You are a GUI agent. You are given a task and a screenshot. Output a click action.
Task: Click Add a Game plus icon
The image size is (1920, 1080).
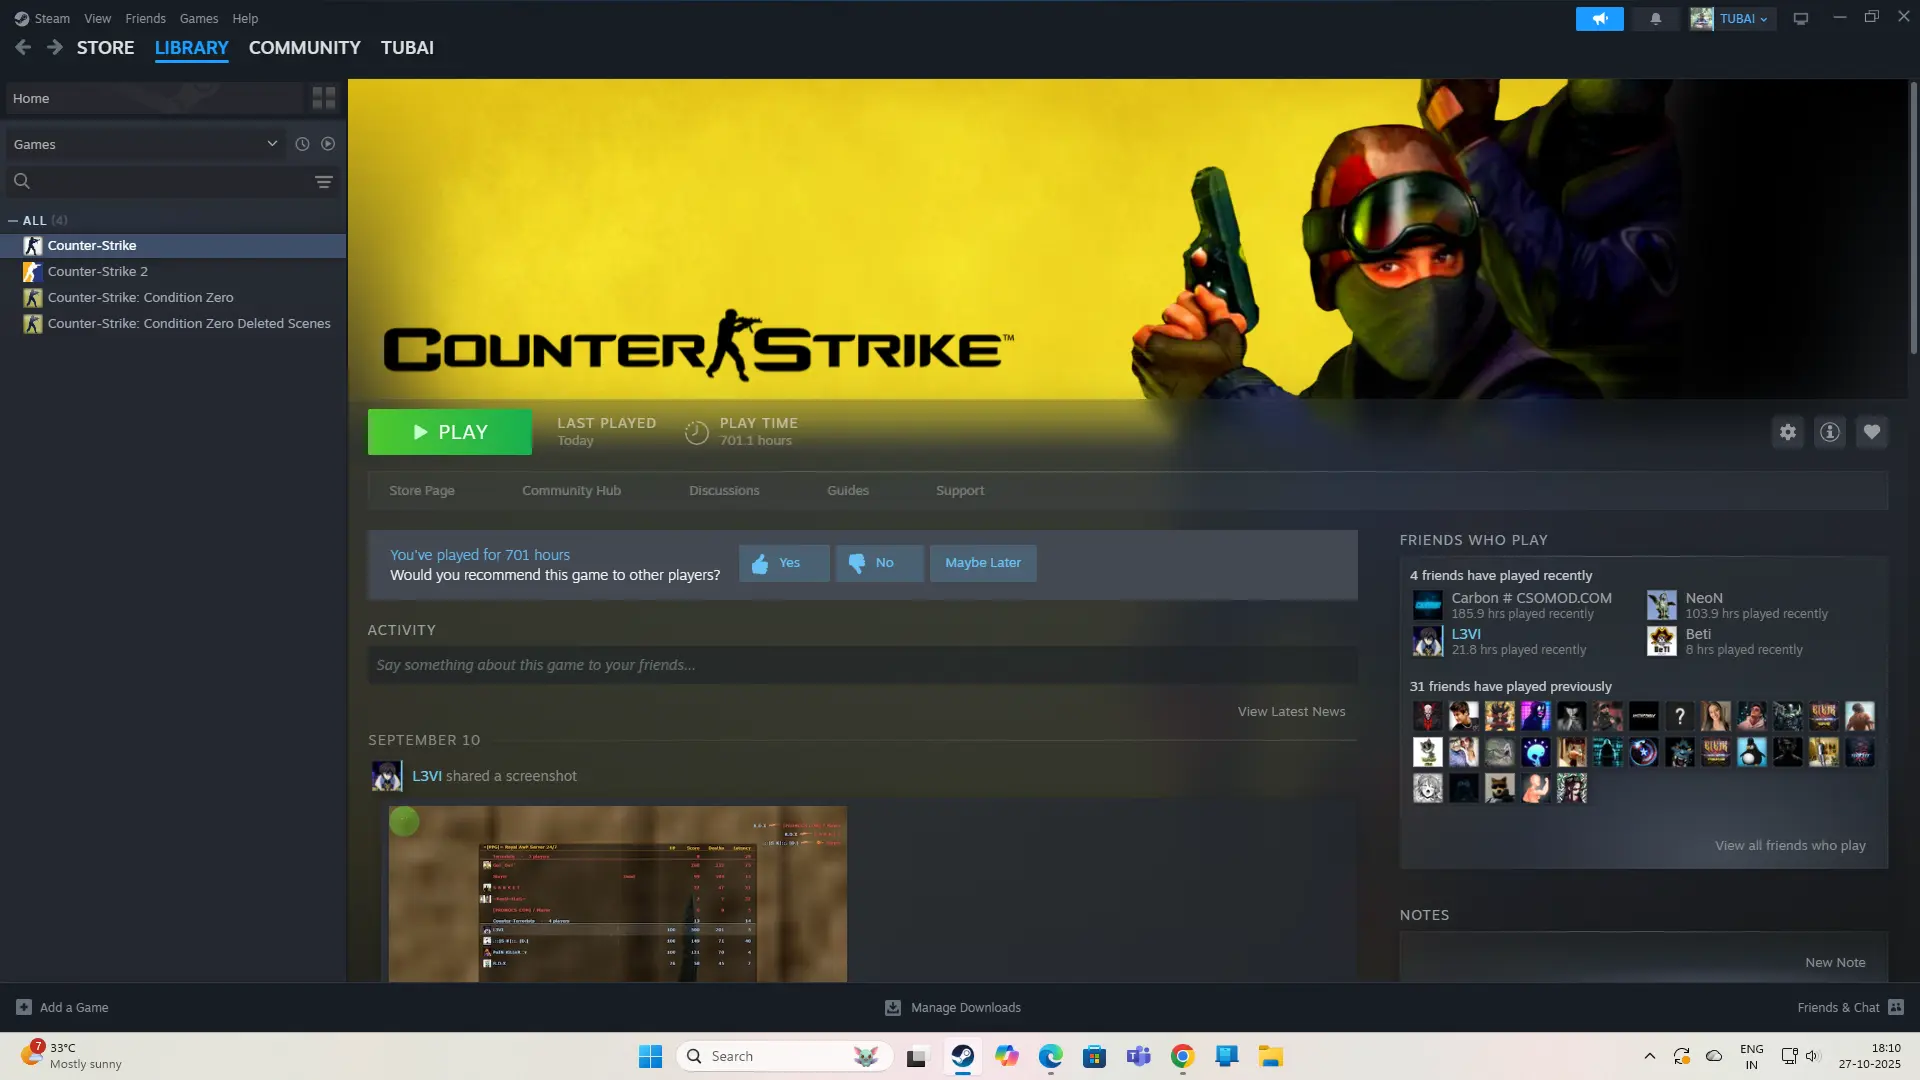tap(24, 1007)
